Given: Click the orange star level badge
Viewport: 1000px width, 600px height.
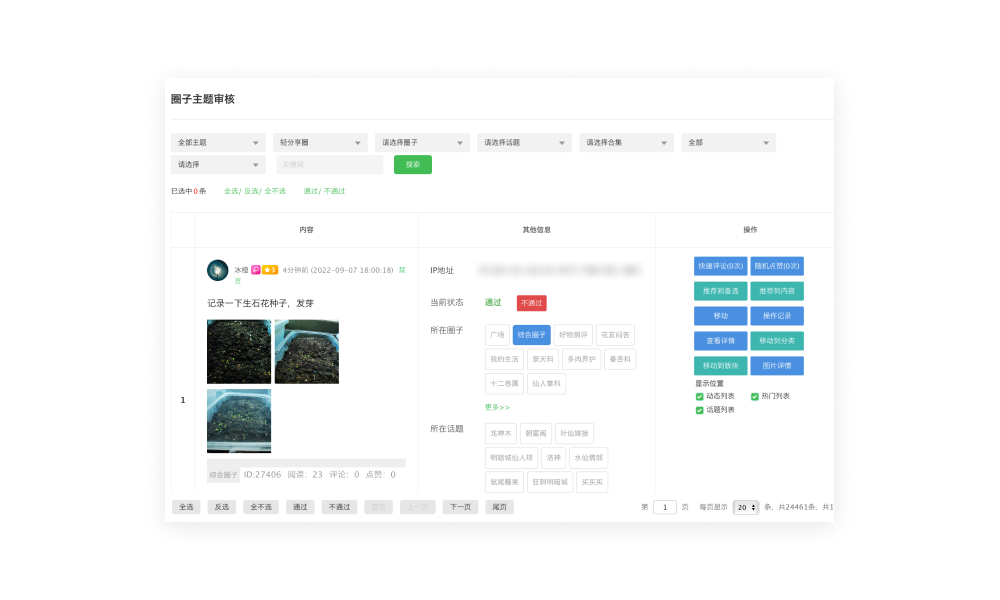Looking at the screenshot, I should pyautogui.click(x=270, y=270).
